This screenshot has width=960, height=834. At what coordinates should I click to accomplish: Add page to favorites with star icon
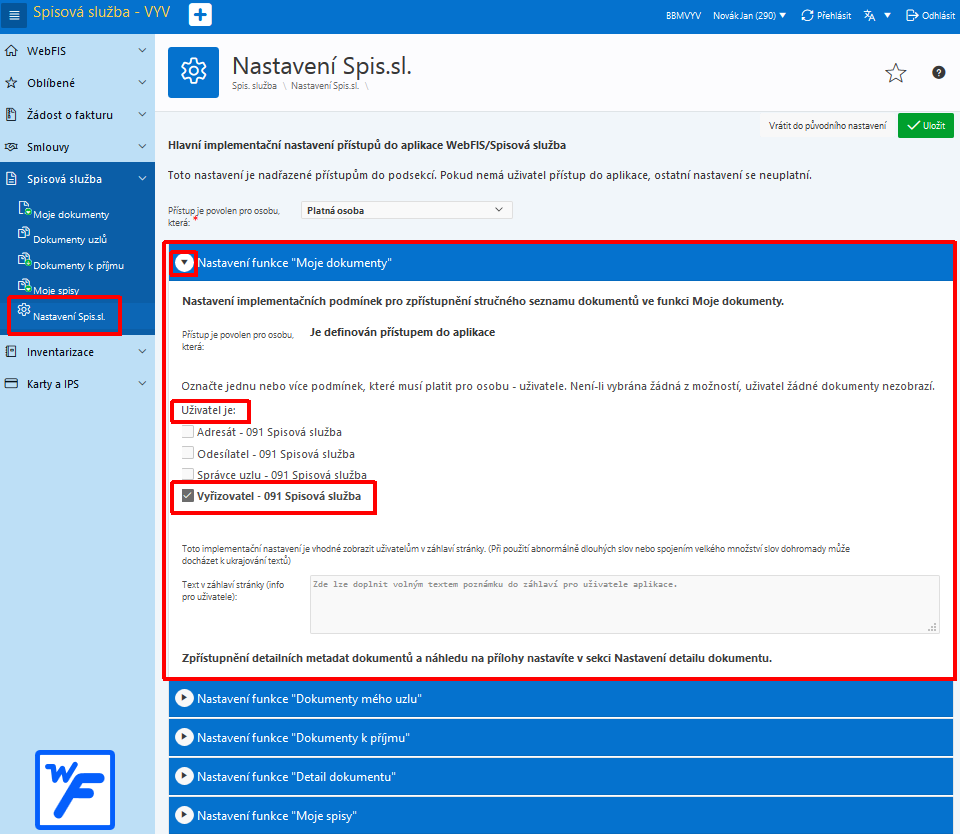895,73
